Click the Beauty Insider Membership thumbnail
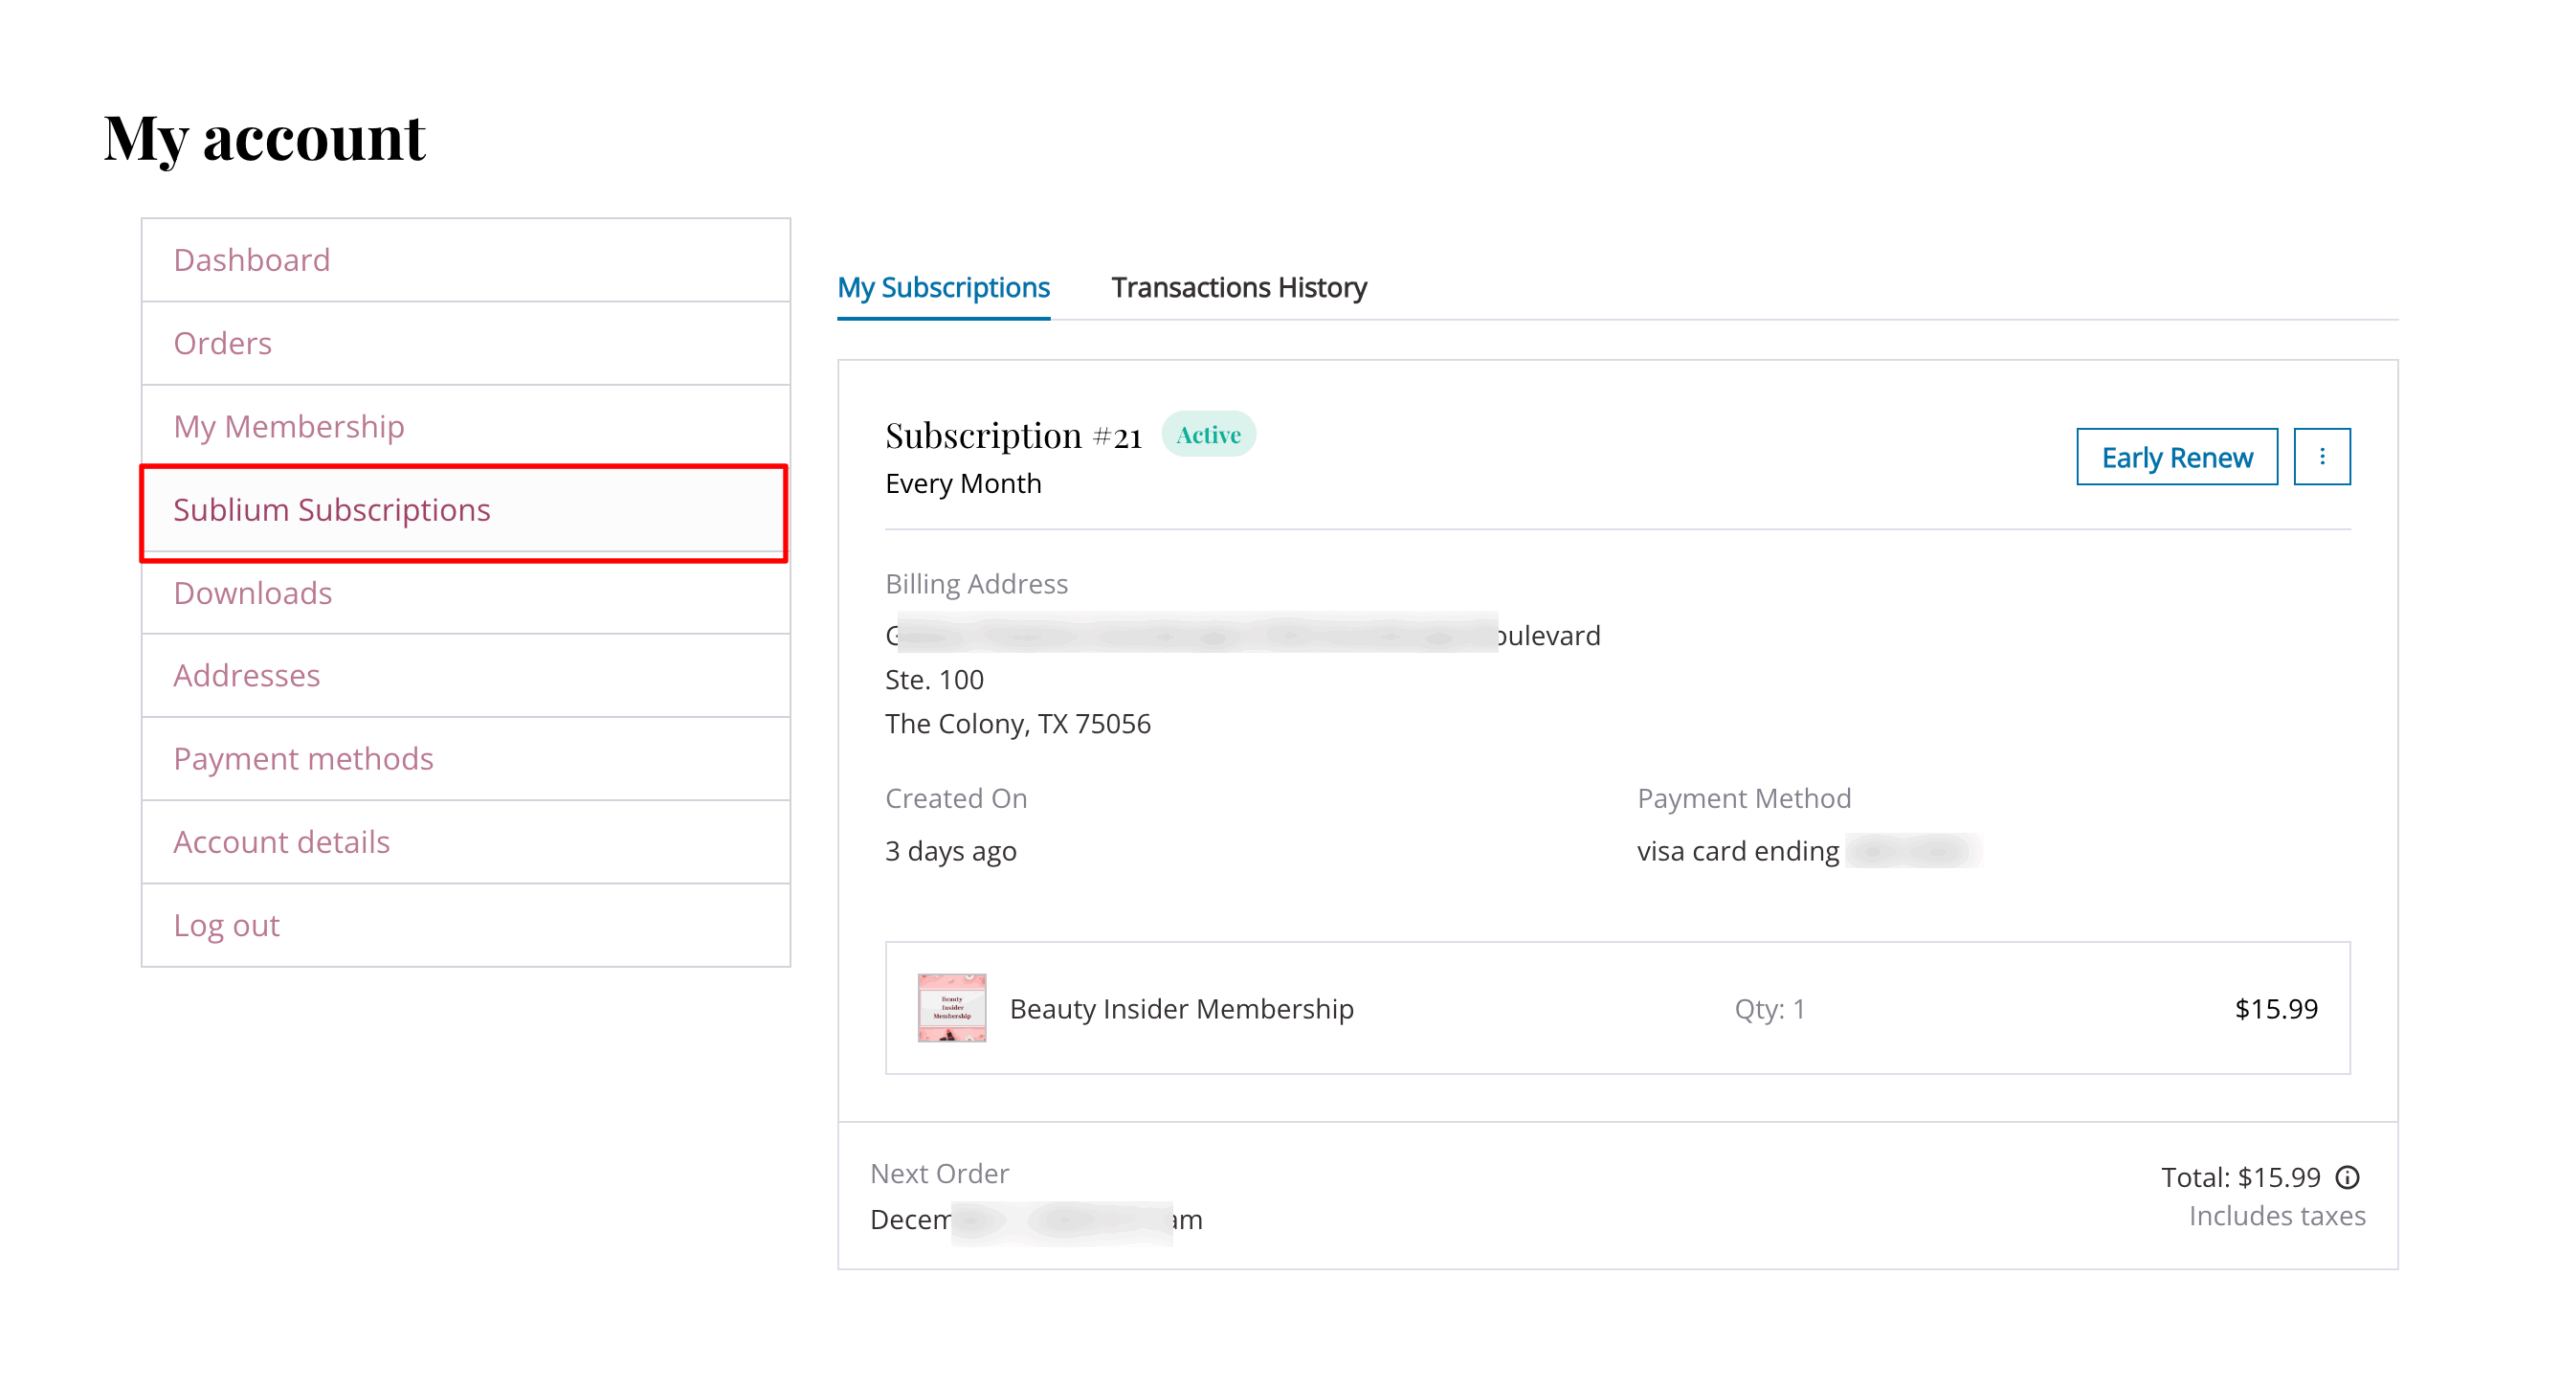2560x1388 pixels. pyautogui.click(x=951, y=1008)
